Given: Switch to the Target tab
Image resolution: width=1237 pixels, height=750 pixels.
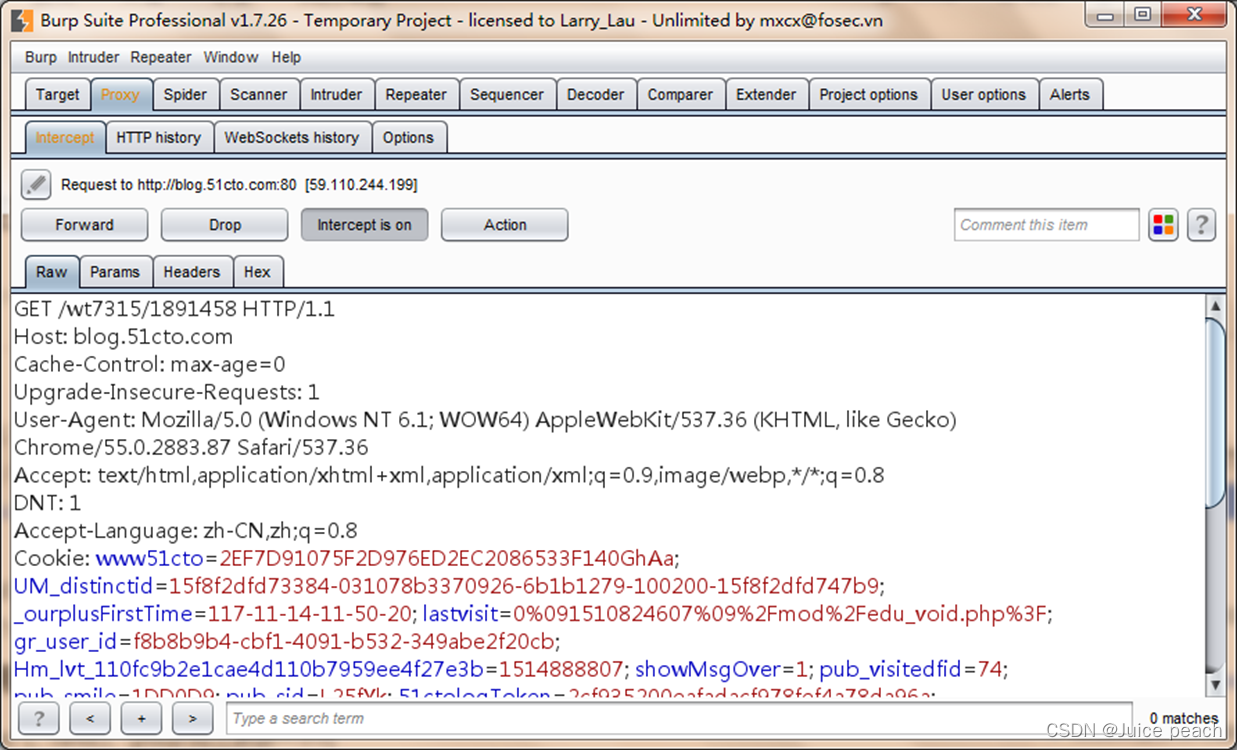Looking at the screenshot, I should pos(57,95).
